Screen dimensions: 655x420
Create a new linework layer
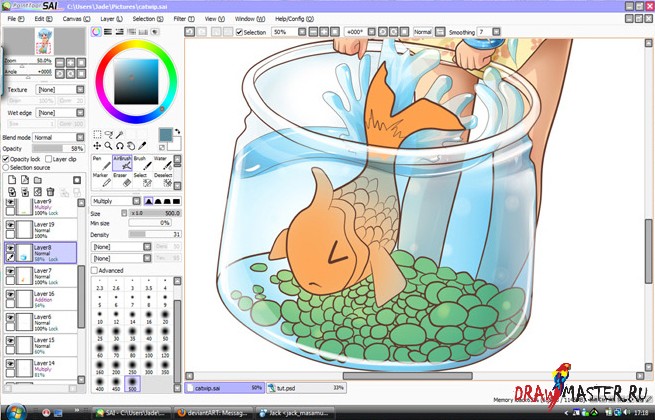25,180
